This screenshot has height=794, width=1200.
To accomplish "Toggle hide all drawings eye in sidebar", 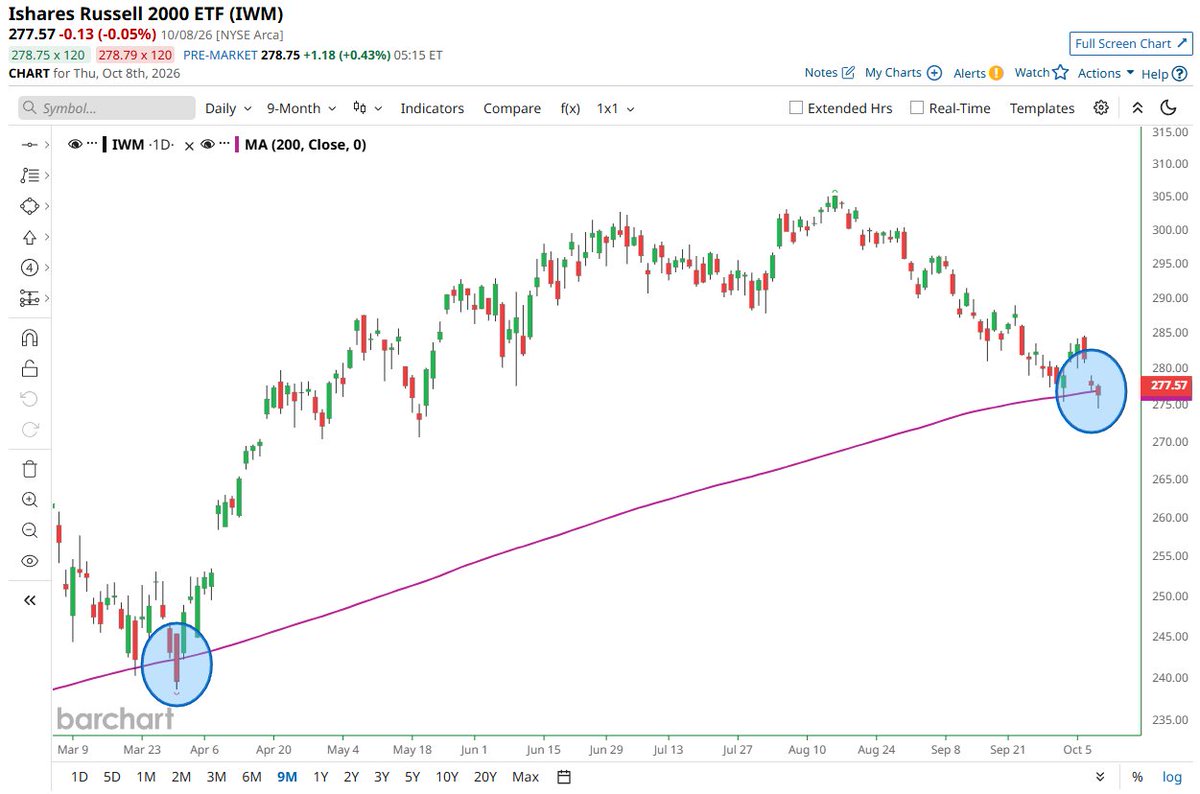I will click(29, 561).
